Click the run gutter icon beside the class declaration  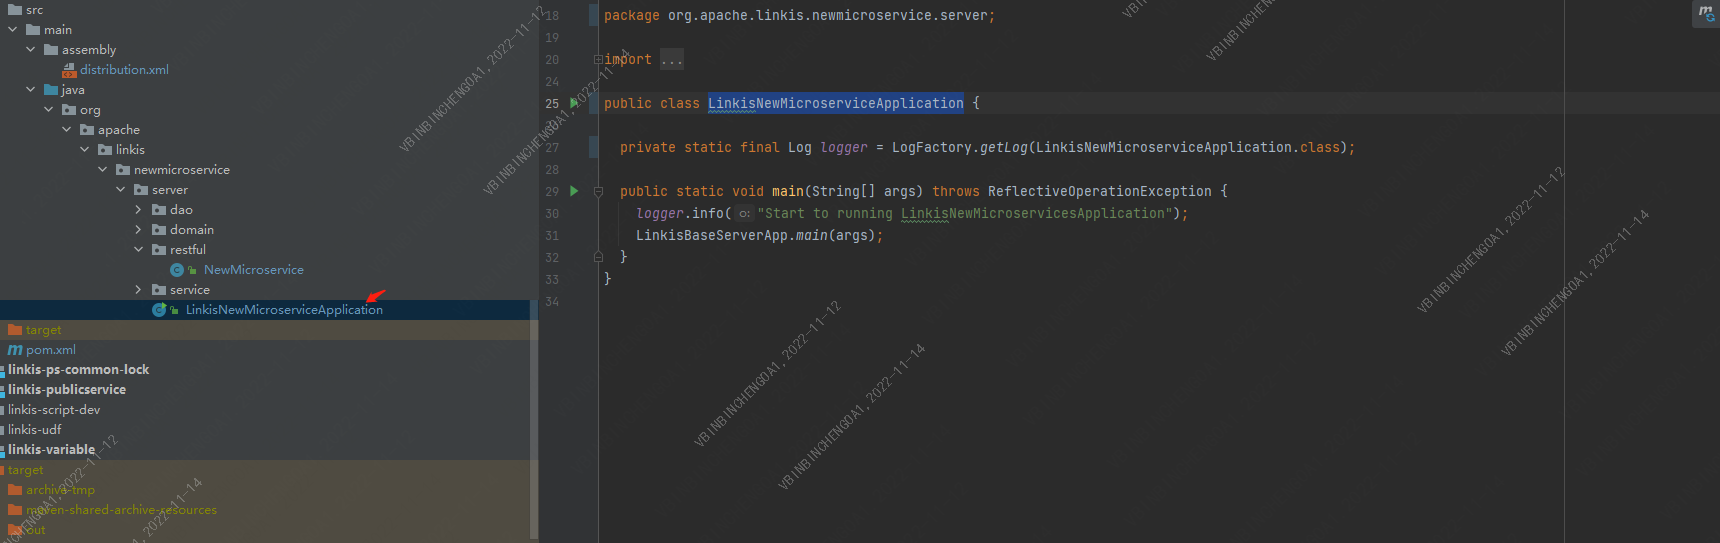click(x=574, y=103)
